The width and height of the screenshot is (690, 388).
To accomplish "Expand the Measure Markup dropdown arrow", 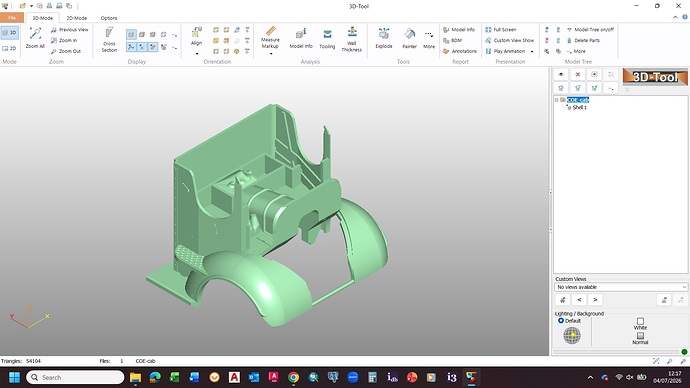I will click(271, 54).
